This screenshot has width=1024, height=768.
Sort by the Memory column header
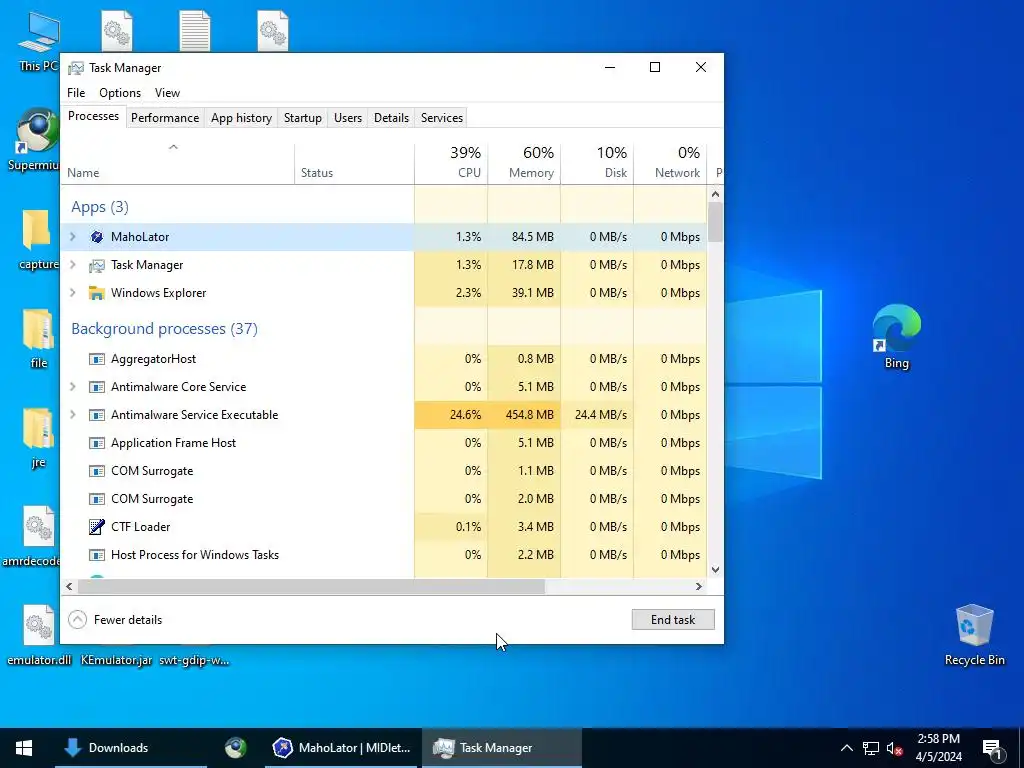(x=524, y=163)
